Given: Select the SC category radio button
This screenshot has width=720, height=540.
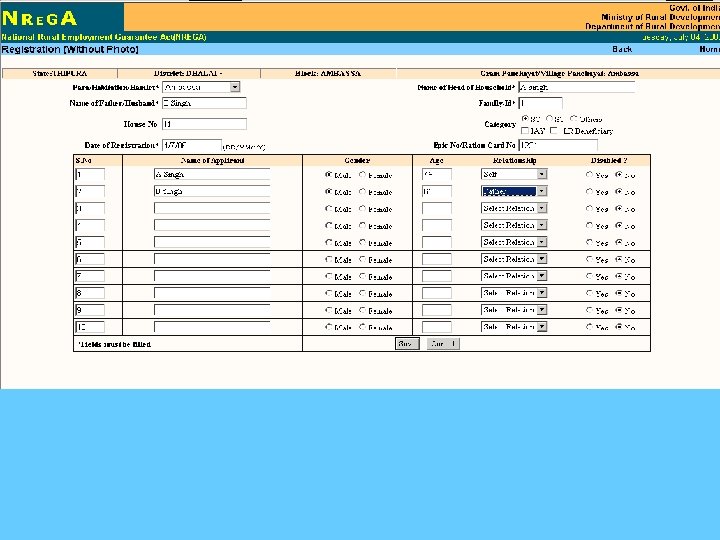Looking at the screenshot, I should (525, 118).
